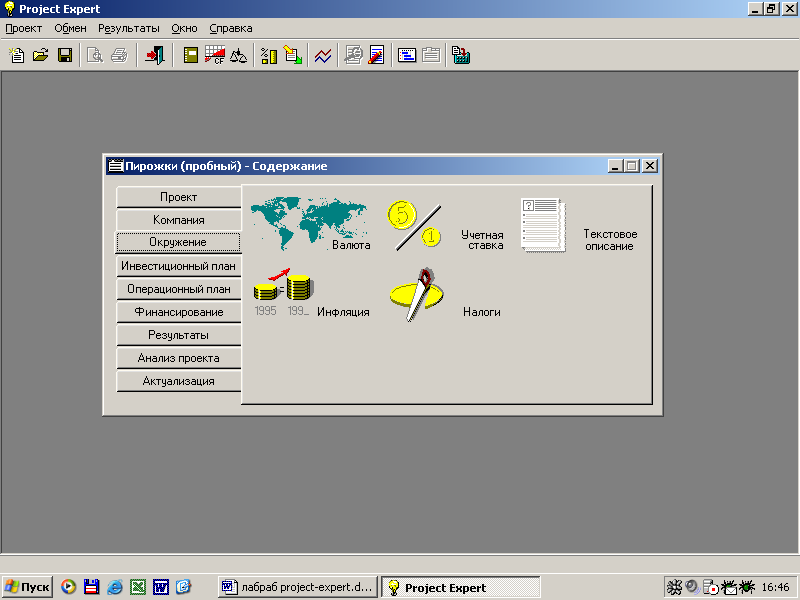Switch to the Результаты section tab

pos(179,335)
